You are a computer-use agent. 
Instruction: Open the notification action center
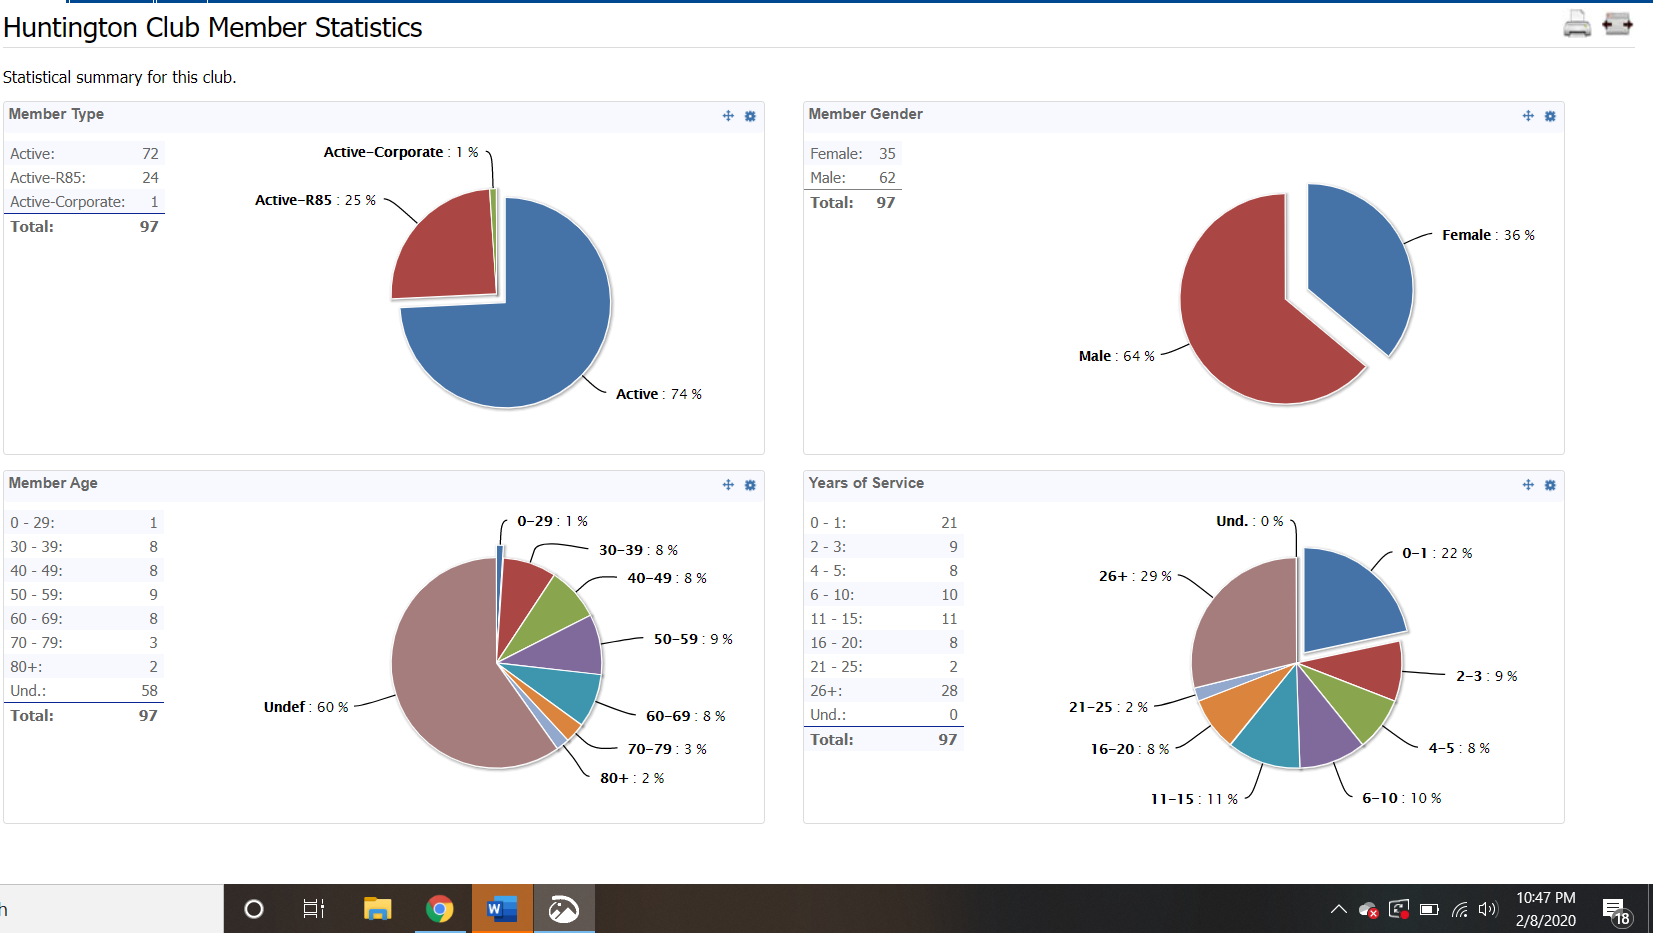pyautogui.click(x=1615, y=910)
